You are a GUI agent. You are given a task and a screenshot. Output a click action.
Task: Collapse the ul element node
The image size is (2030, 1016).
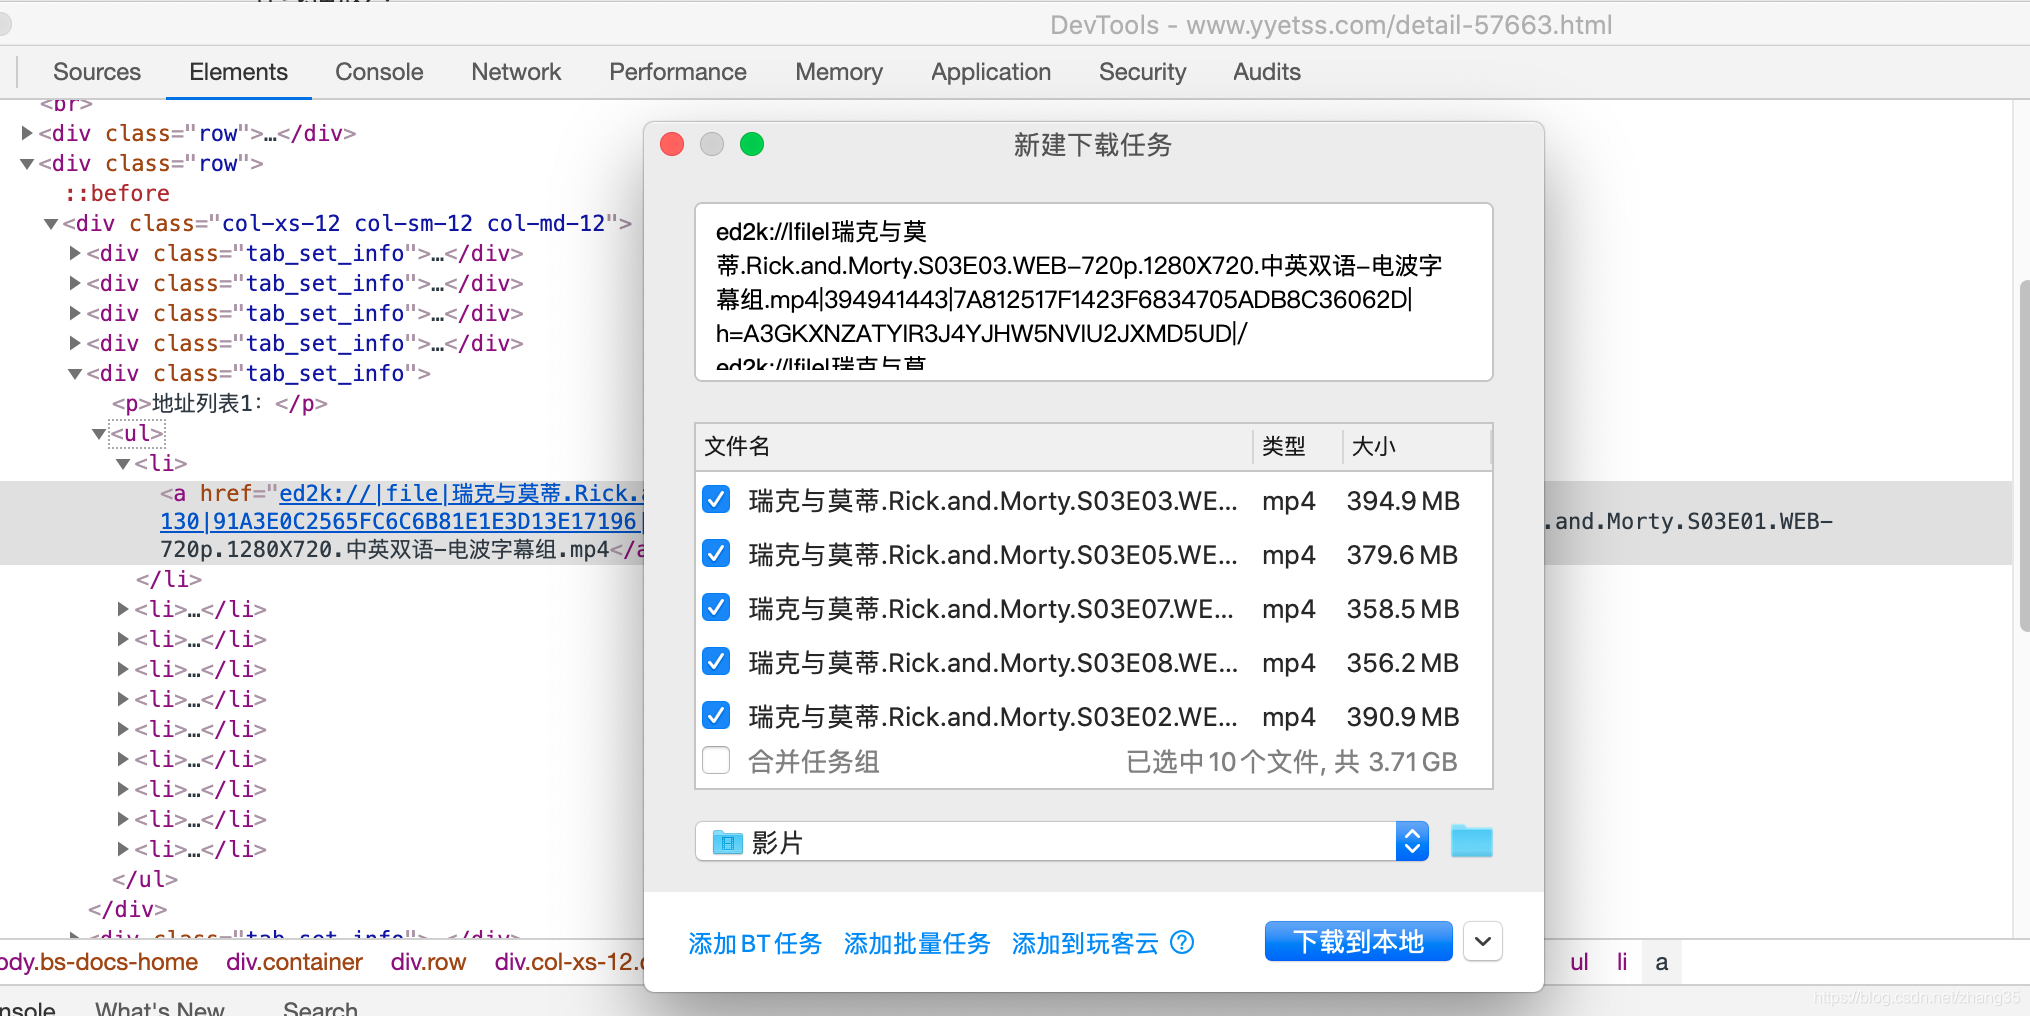coord(99,433)
